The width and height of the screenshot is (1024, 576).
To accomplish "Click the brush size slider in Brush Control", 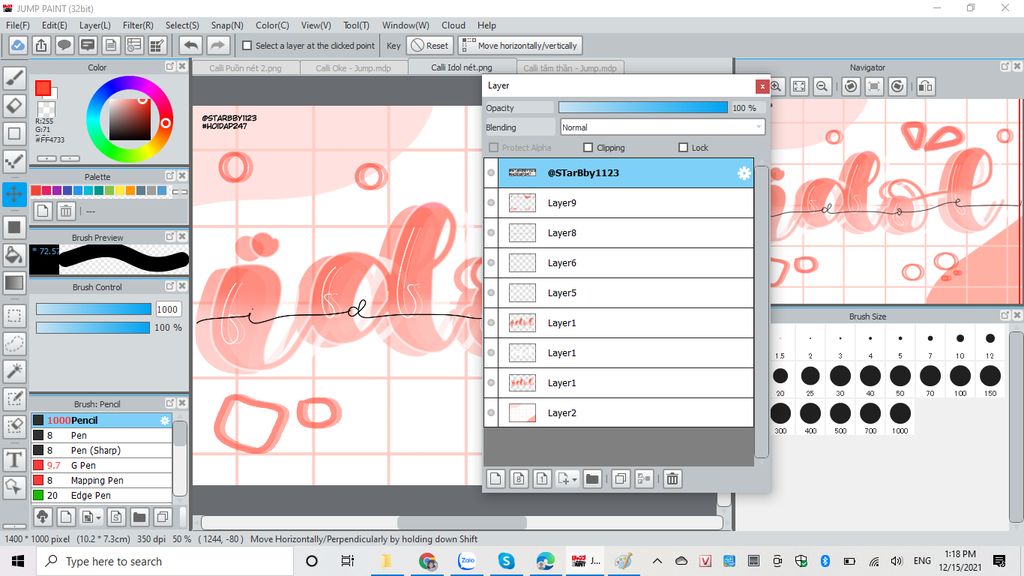I will click(93, 310).
